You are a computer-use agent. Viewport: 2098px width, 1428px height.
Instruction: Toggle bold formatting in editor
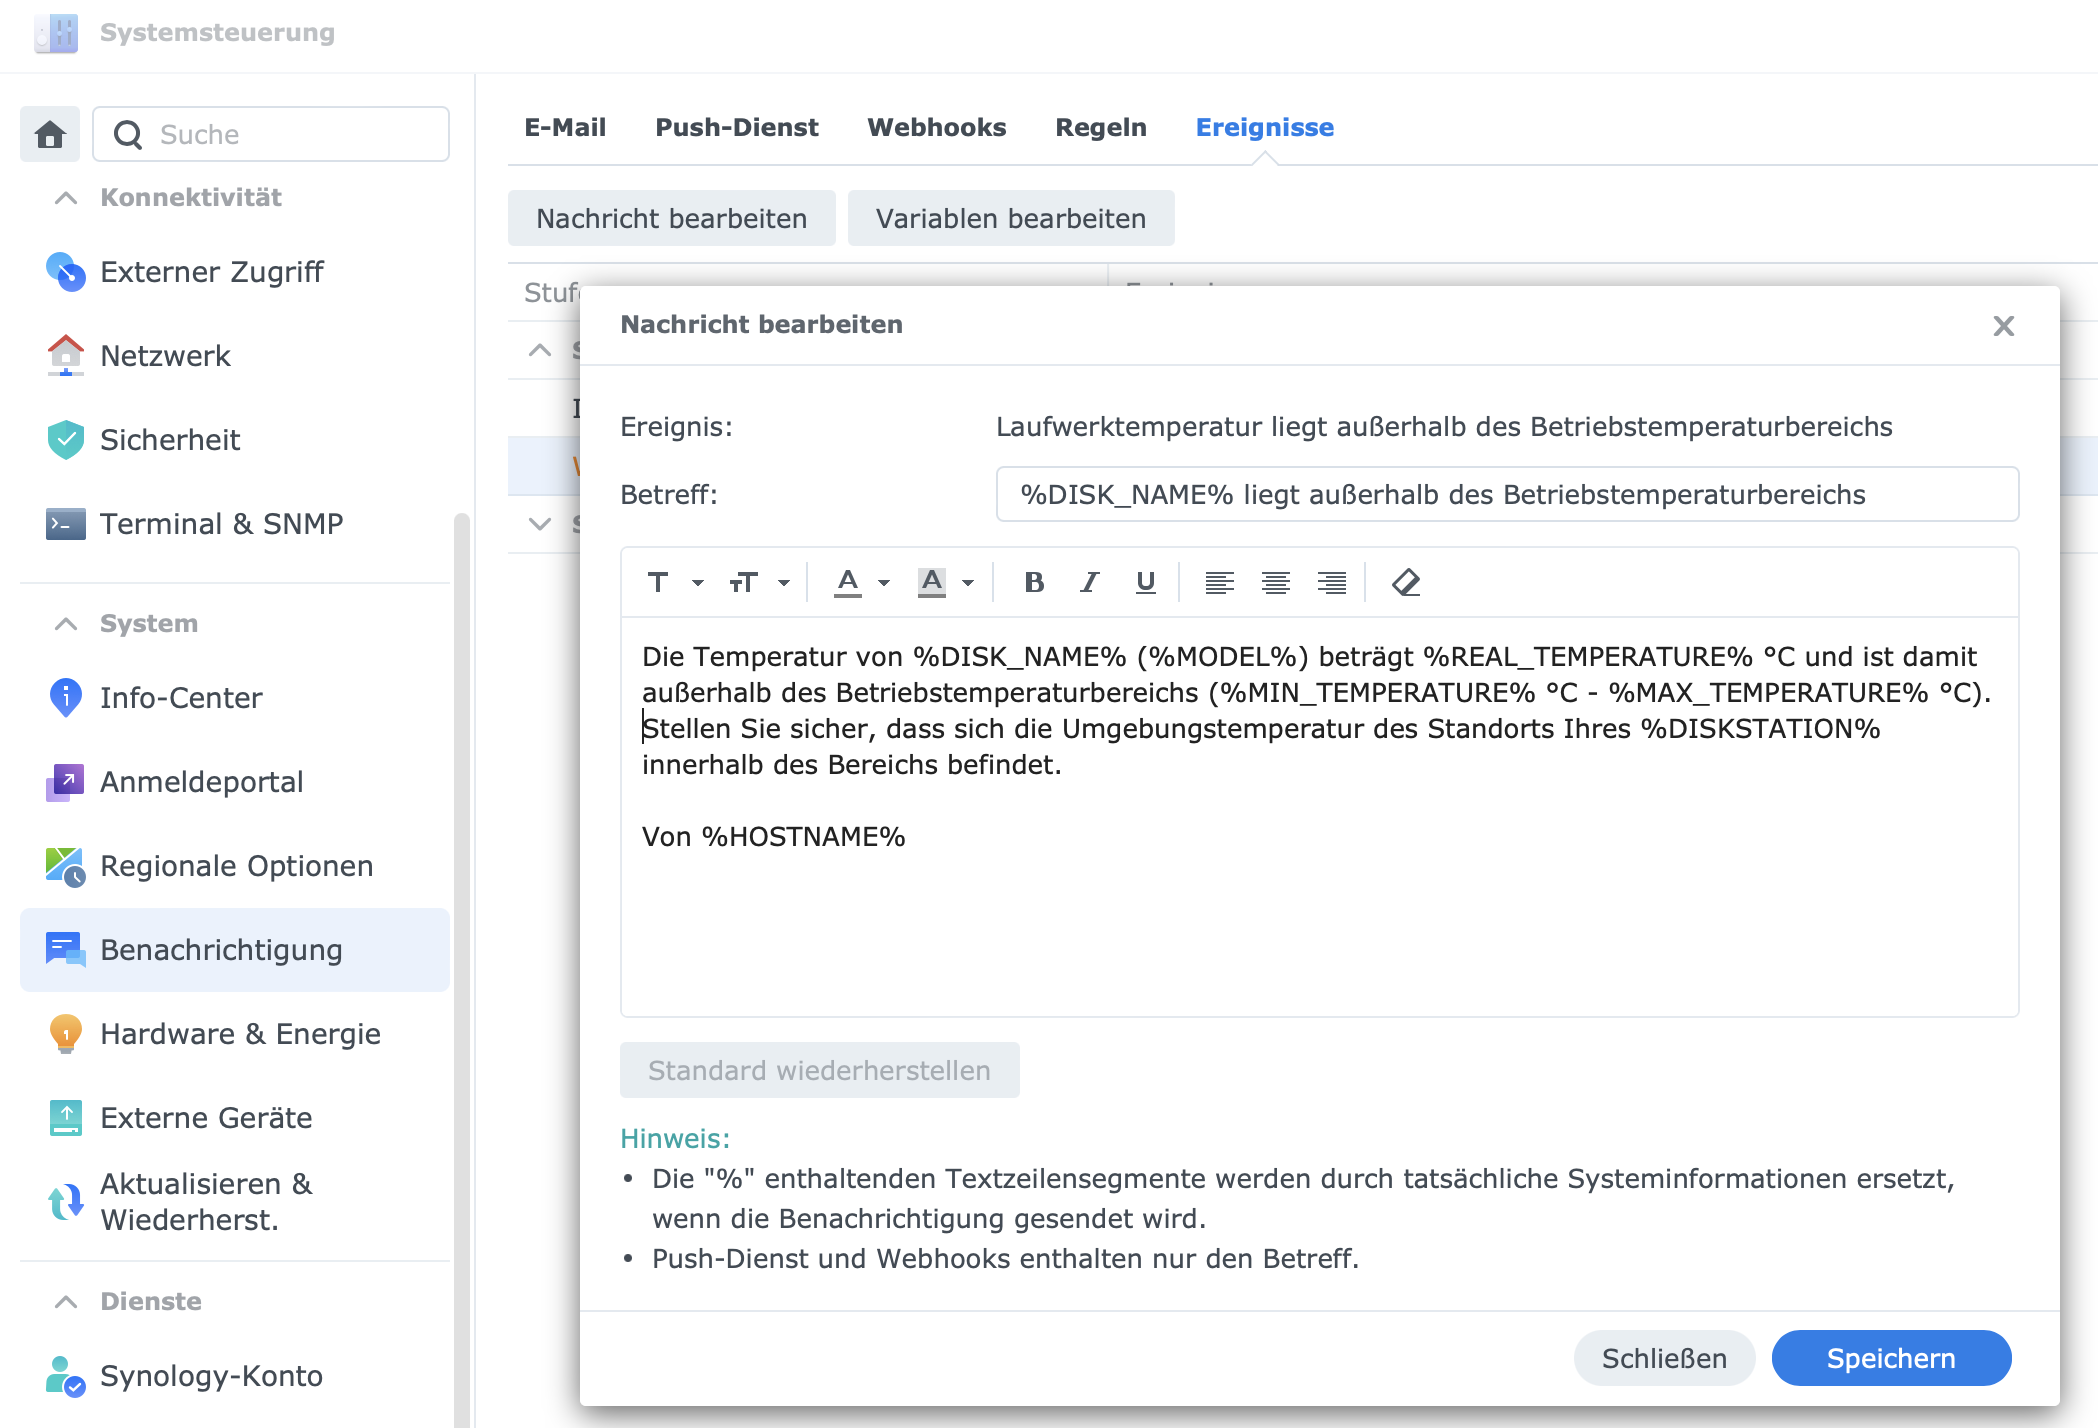point(1034,582)
